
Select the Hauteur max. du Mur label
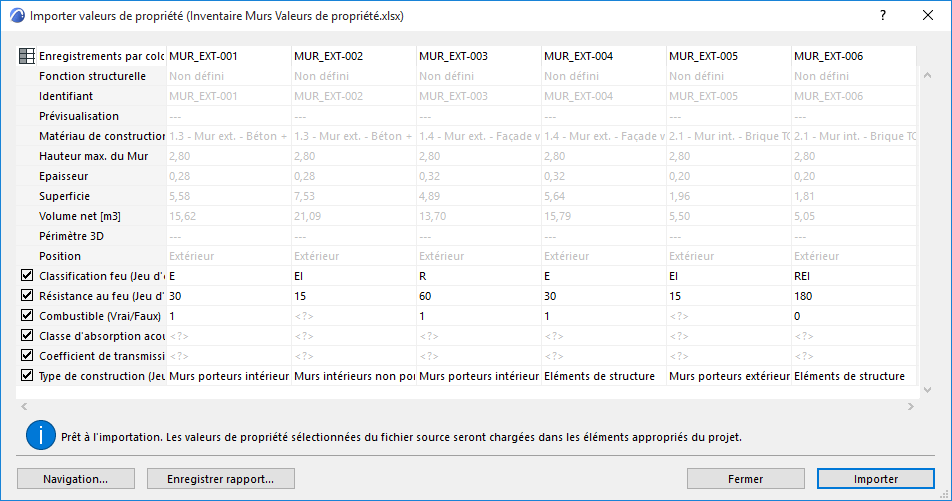click(x=94, y=156)
